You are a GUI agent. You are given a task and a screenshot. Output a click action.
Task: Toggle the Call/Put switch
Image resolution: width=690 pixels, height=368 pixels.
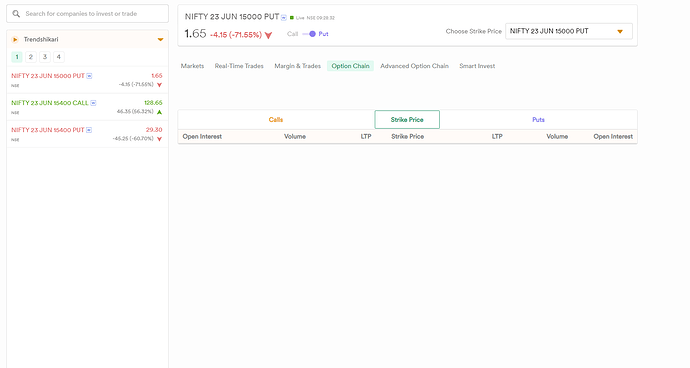(x=309, y=34)
